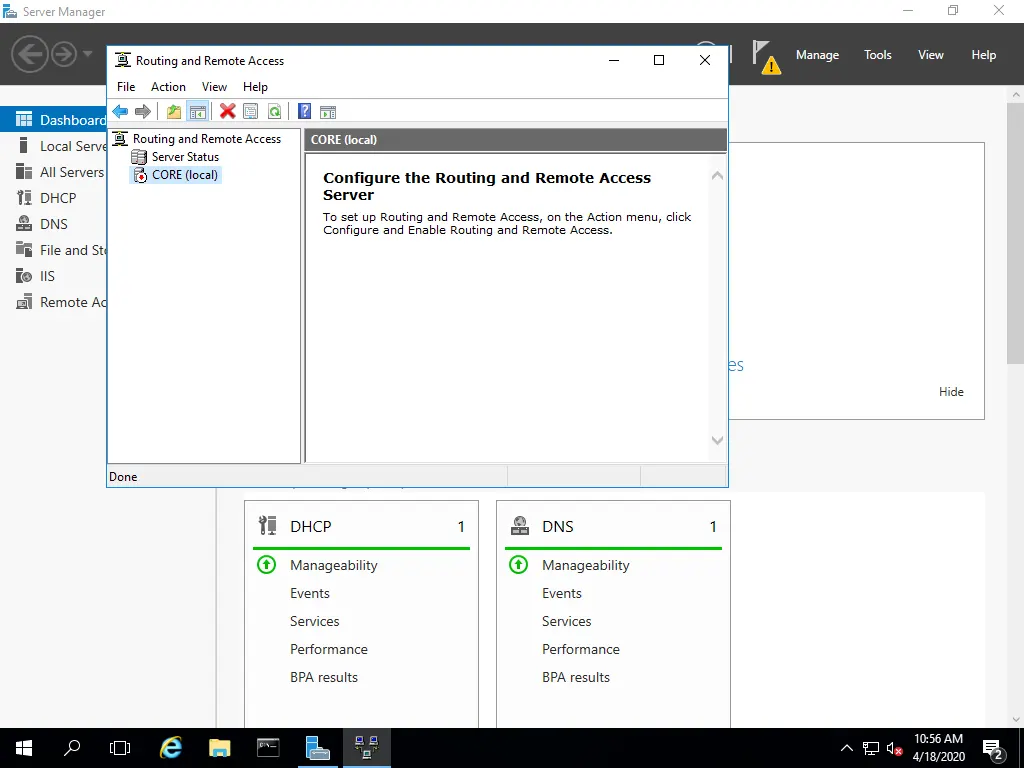Click the DNS tile title

[x=558, y=526]
